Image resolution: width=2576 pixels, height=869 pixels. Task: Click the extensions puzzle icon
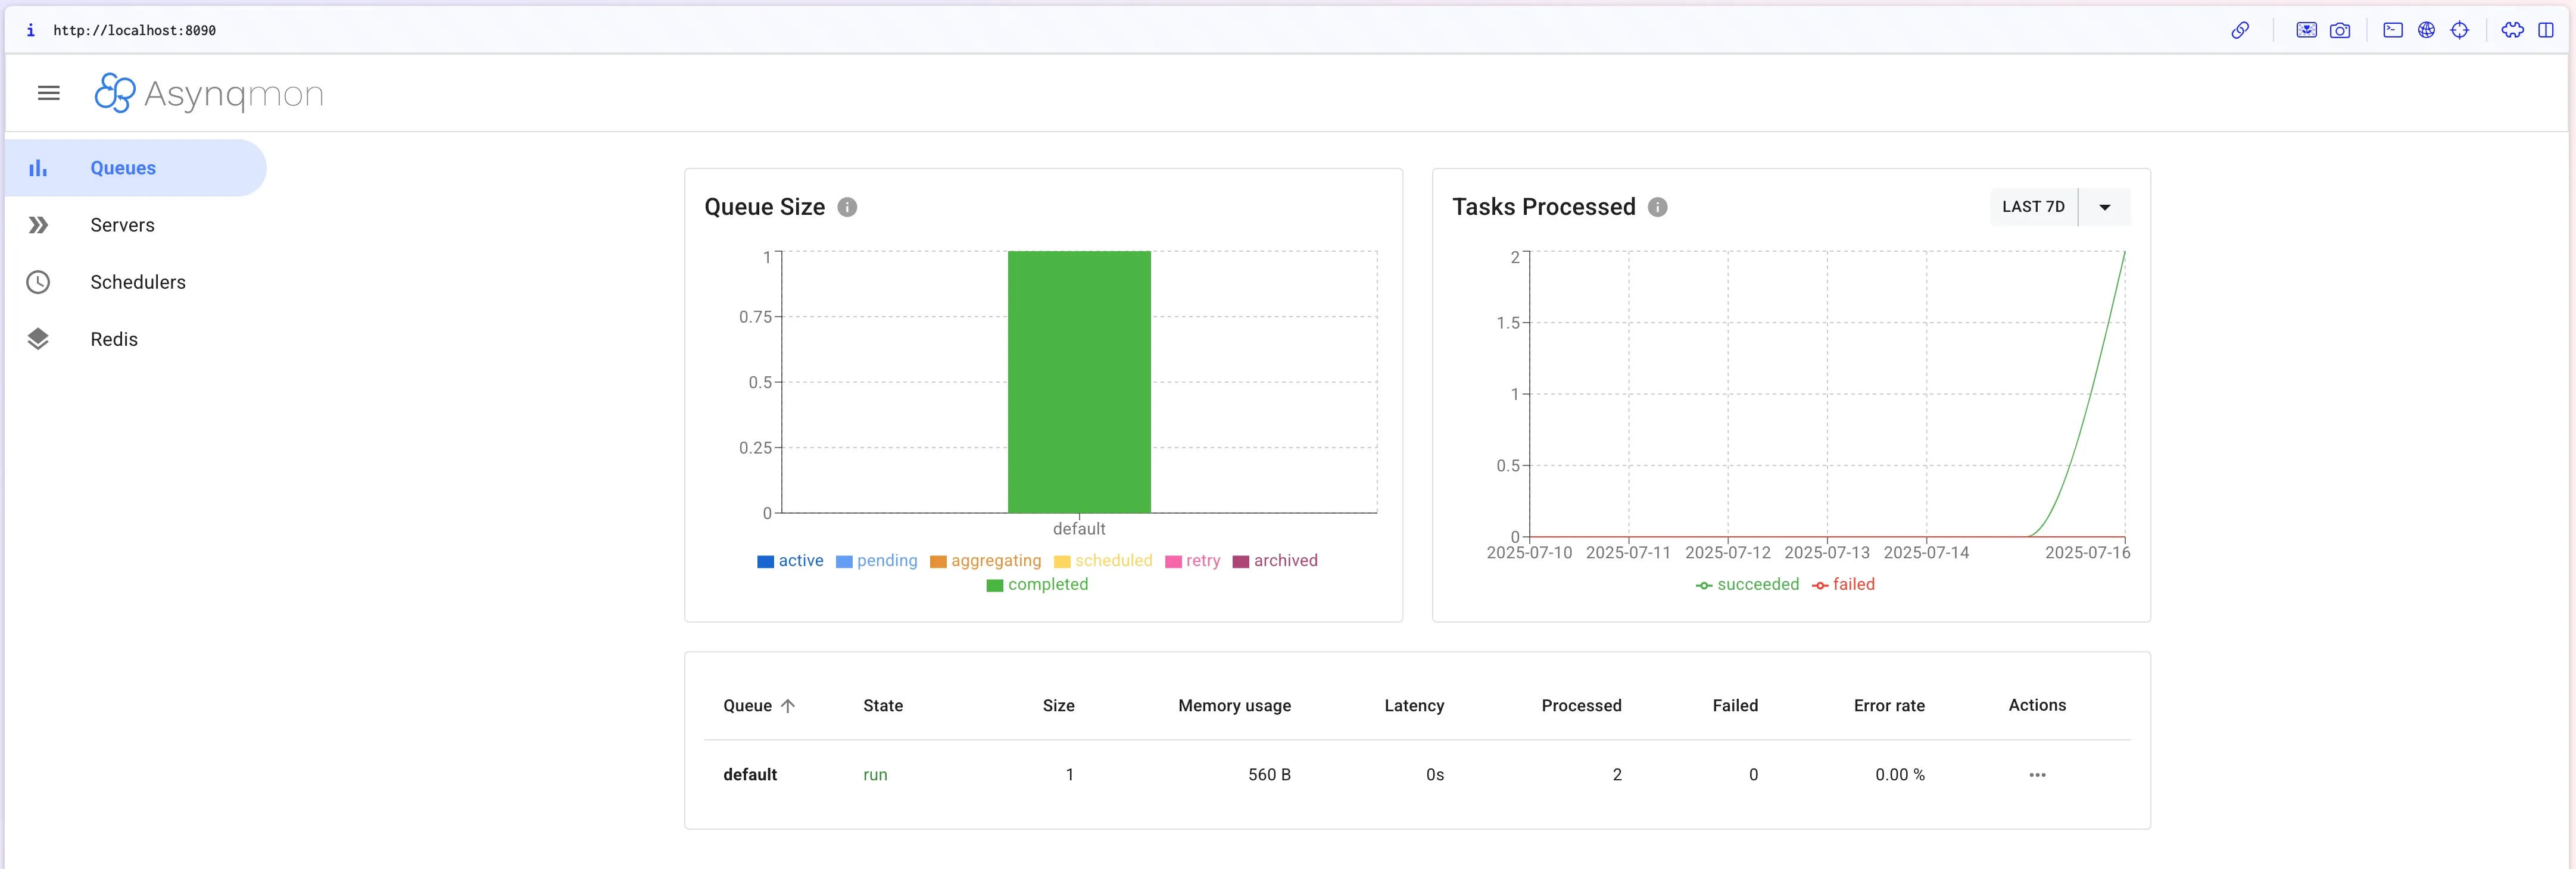(x=2512, y=30)
